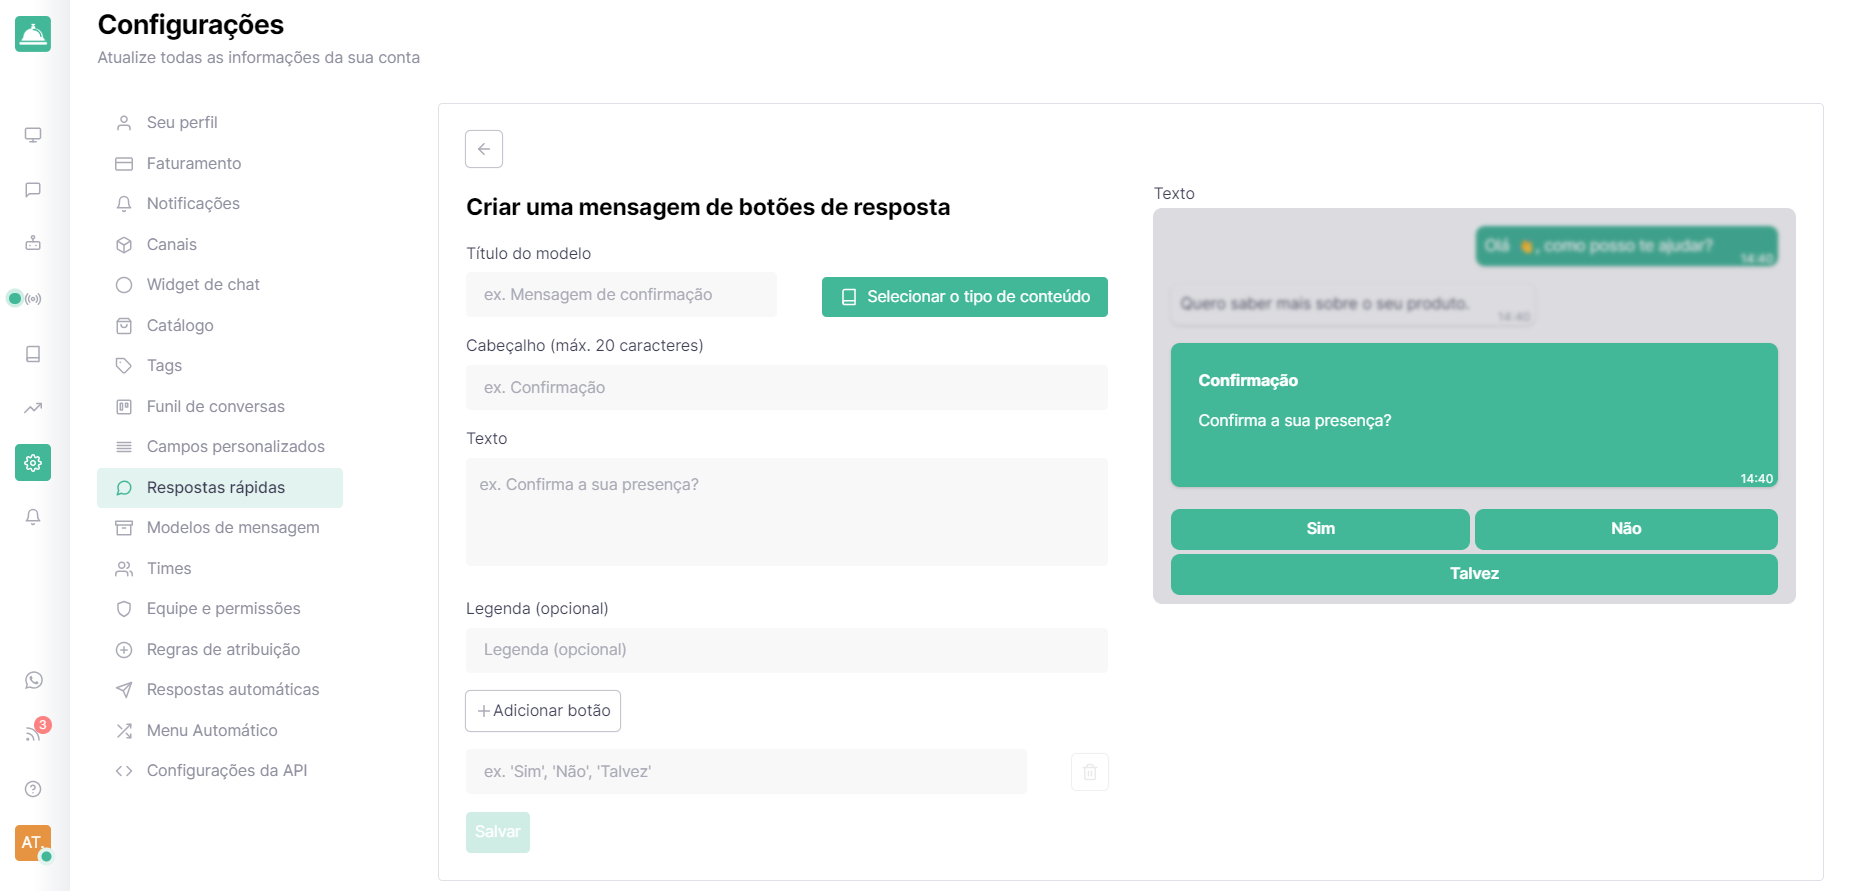Delete the button row with the trash icon

1090,772
